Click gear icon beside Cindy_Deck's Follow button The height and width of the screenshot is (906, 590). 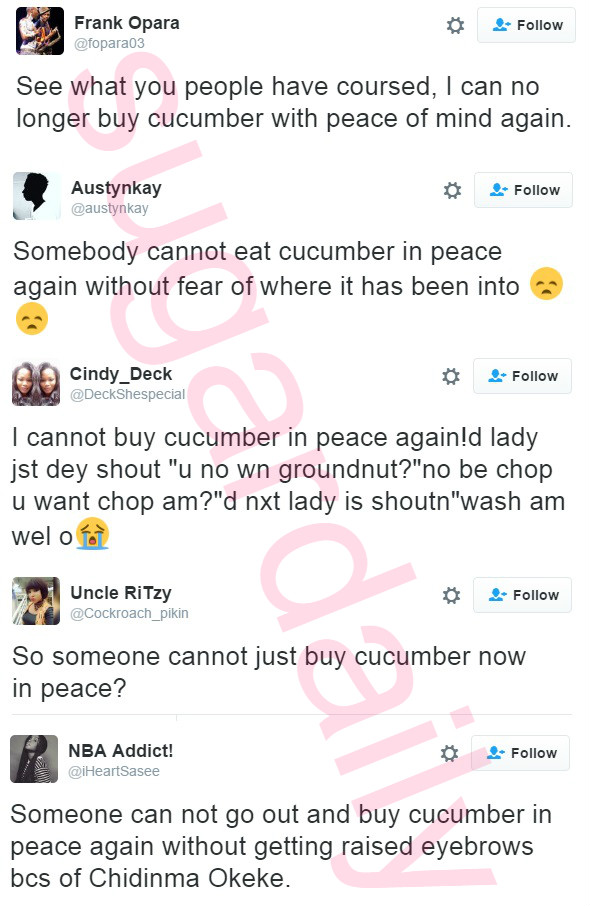pyautogui.click(x=451, y=376)
